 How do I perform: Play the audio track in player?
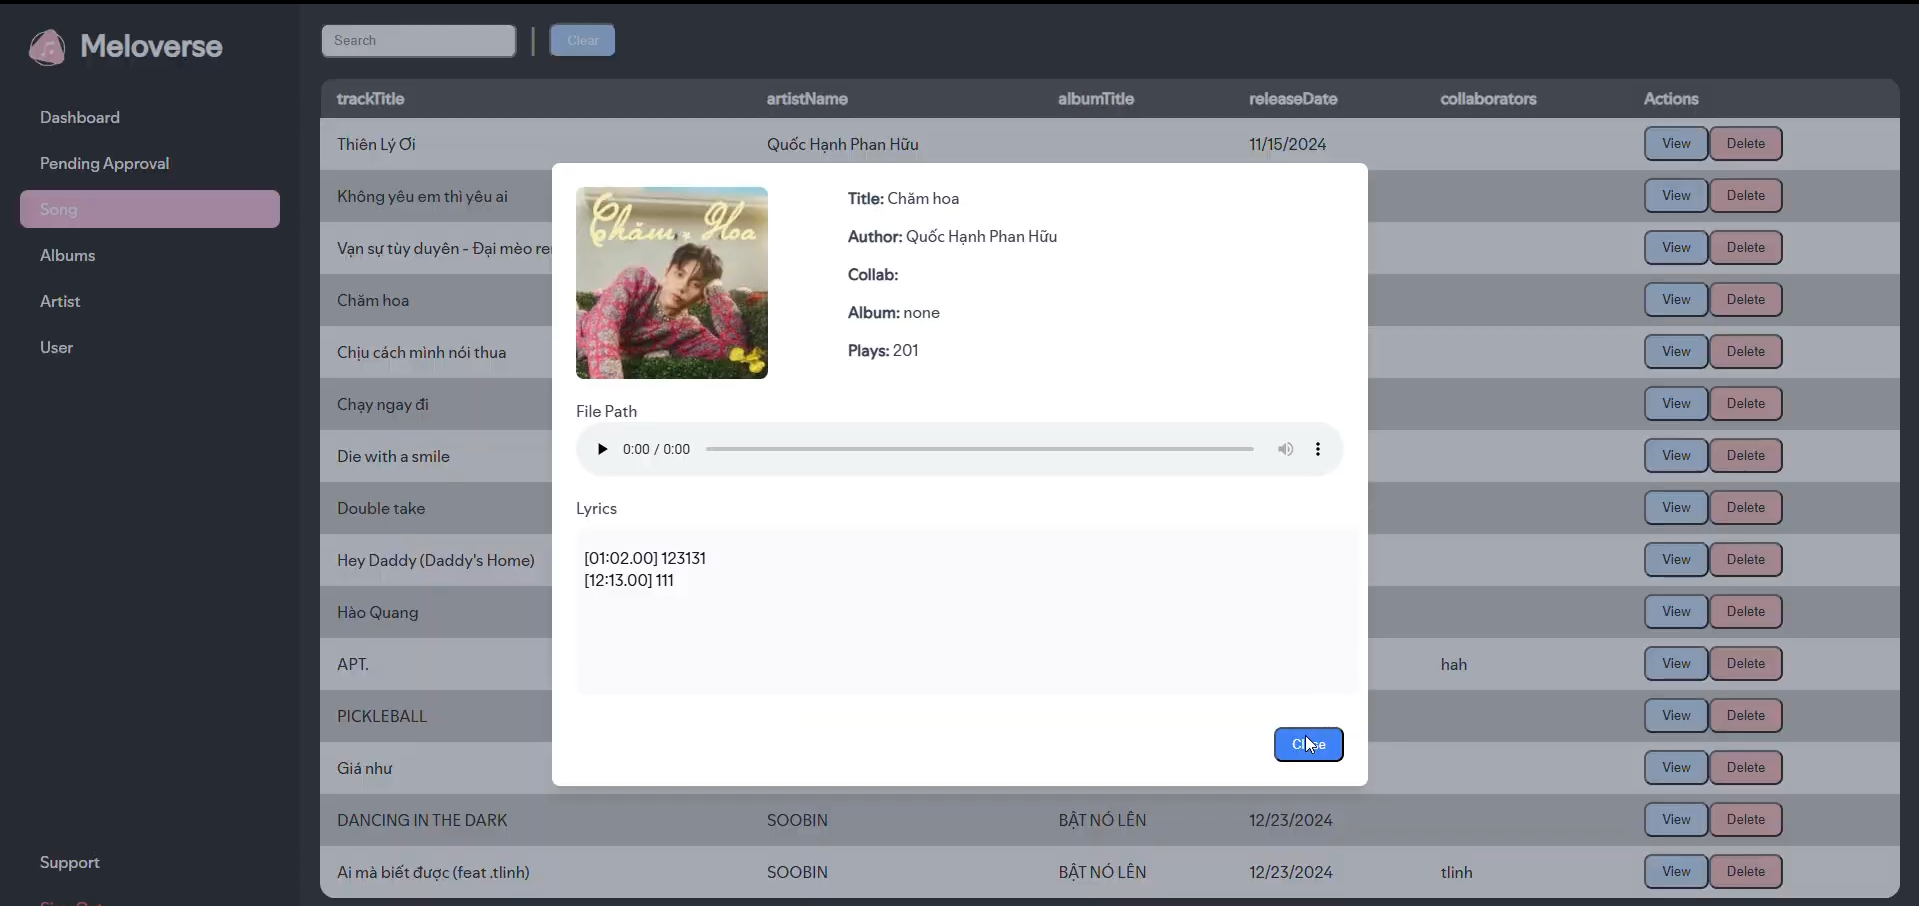[x=602, y=449]
